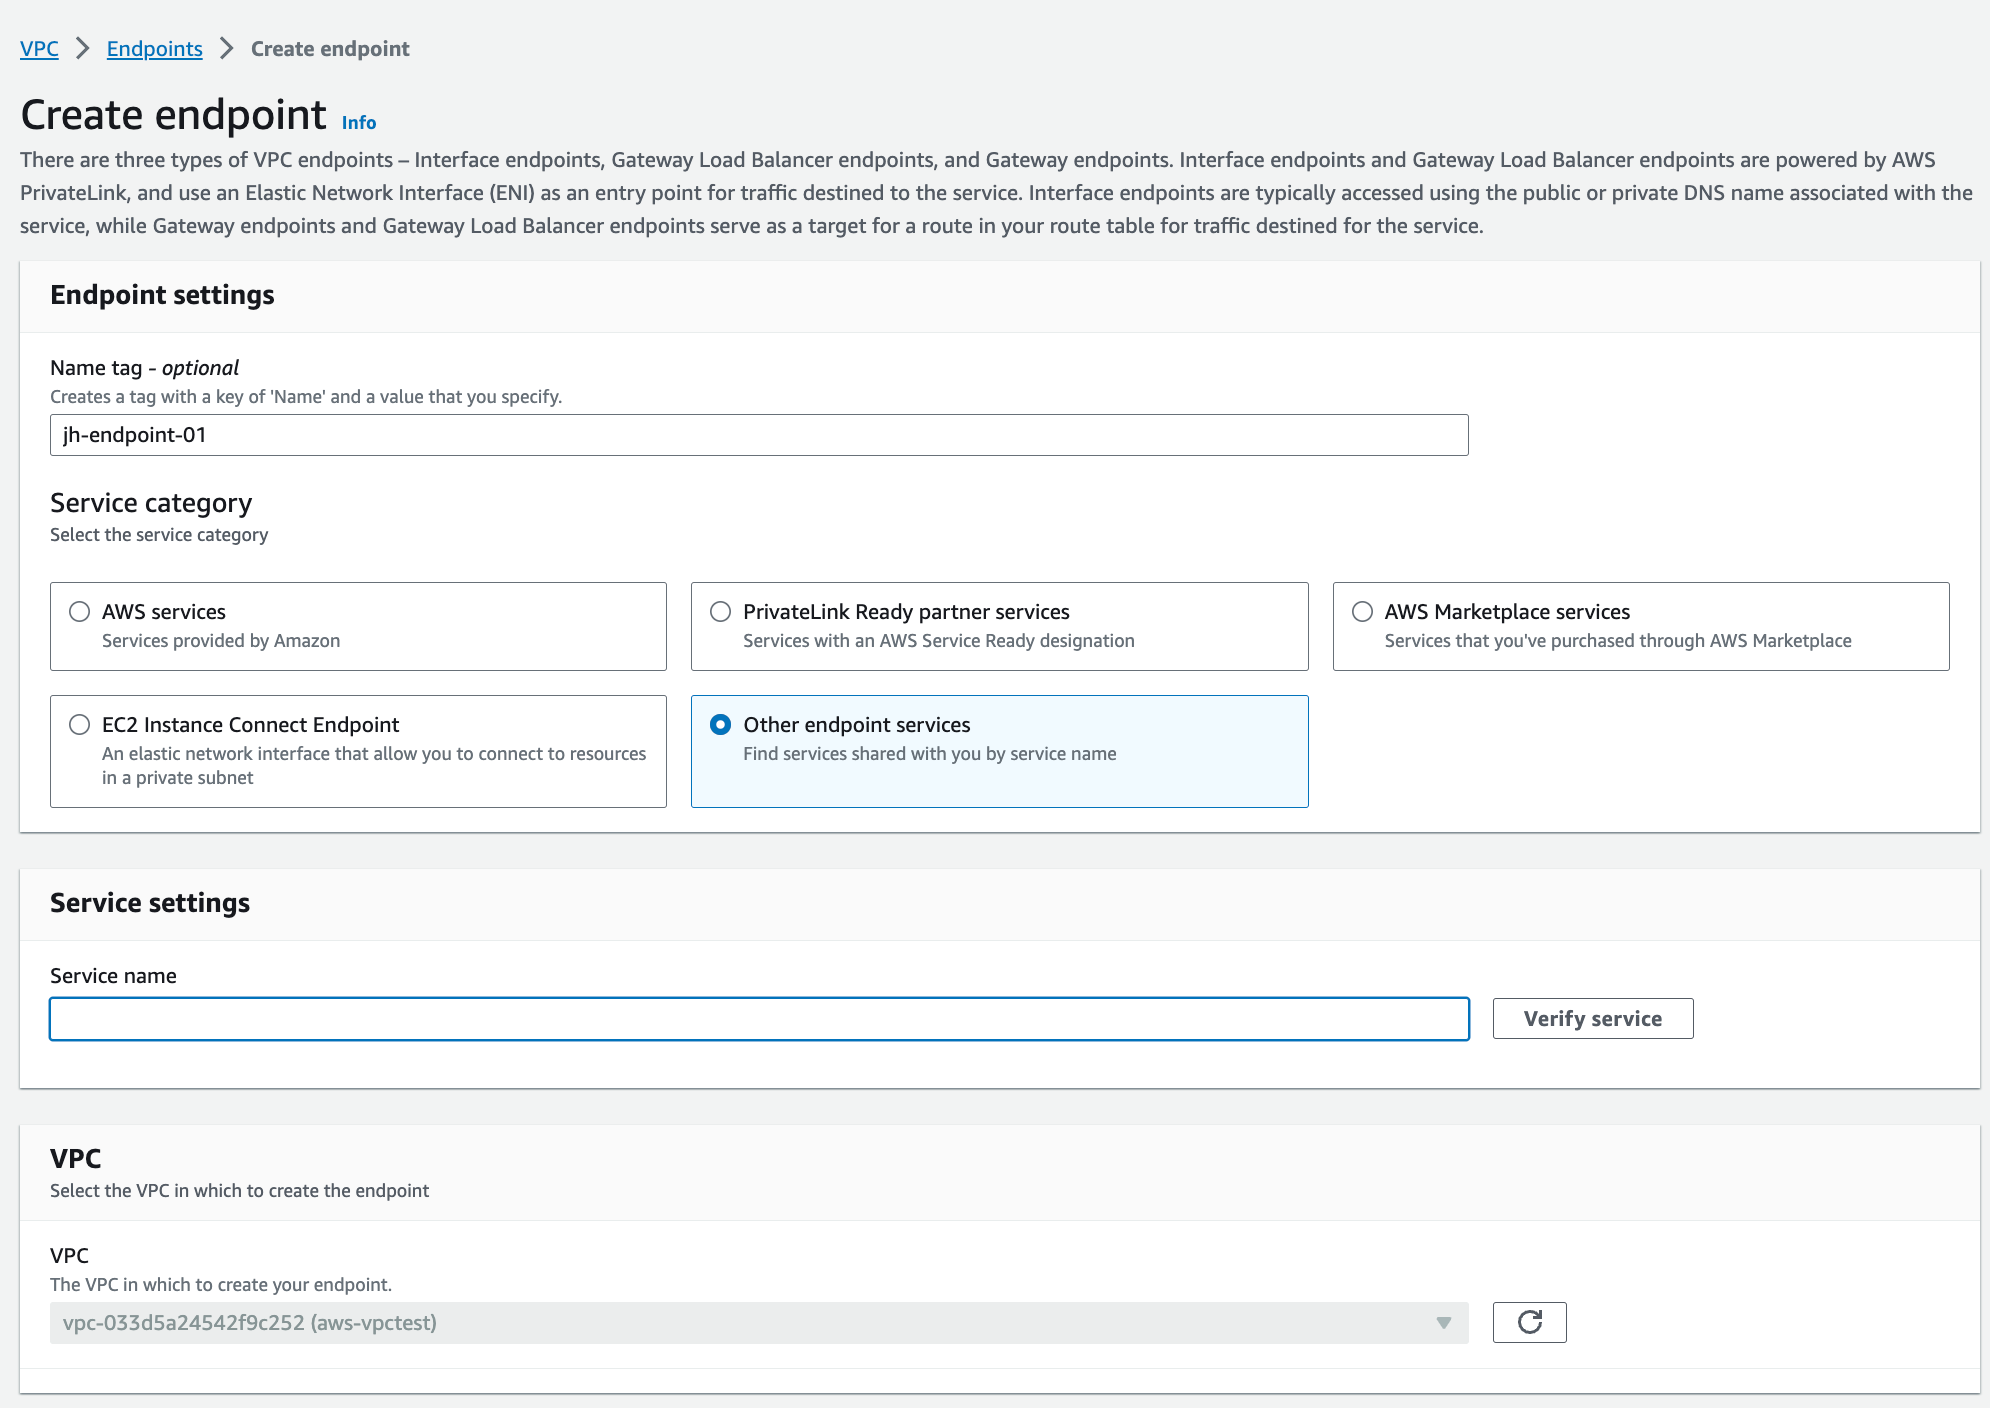This screenshot has height=1408, width=1990.
Task: Click the VPC dropdown chevron arrow
Action: pos(1445,1323)
